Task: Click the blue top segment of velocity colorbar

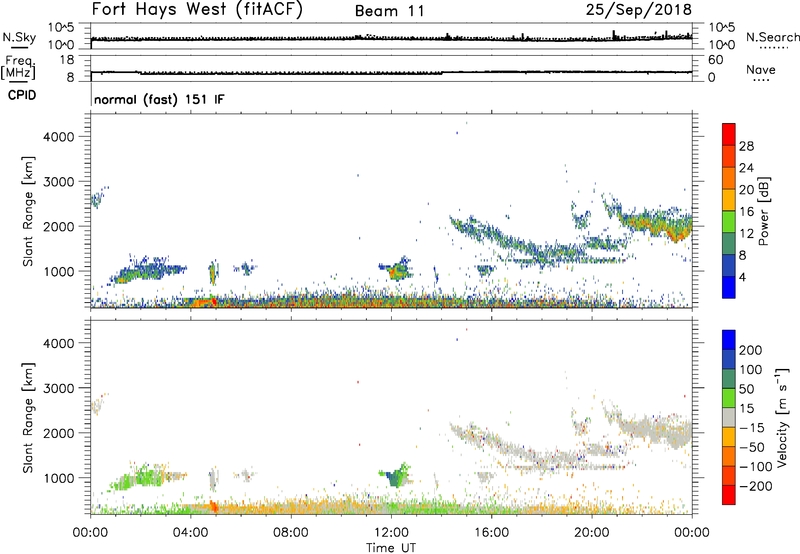Action: tap(729, 340)
